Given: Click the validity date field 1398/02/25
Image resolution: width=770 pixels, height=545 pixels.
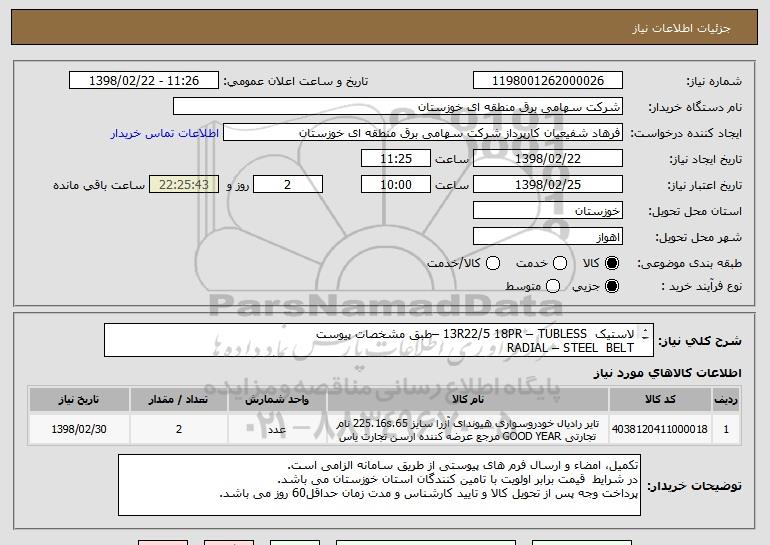Looking at the screenshot, I should point(546,185).
